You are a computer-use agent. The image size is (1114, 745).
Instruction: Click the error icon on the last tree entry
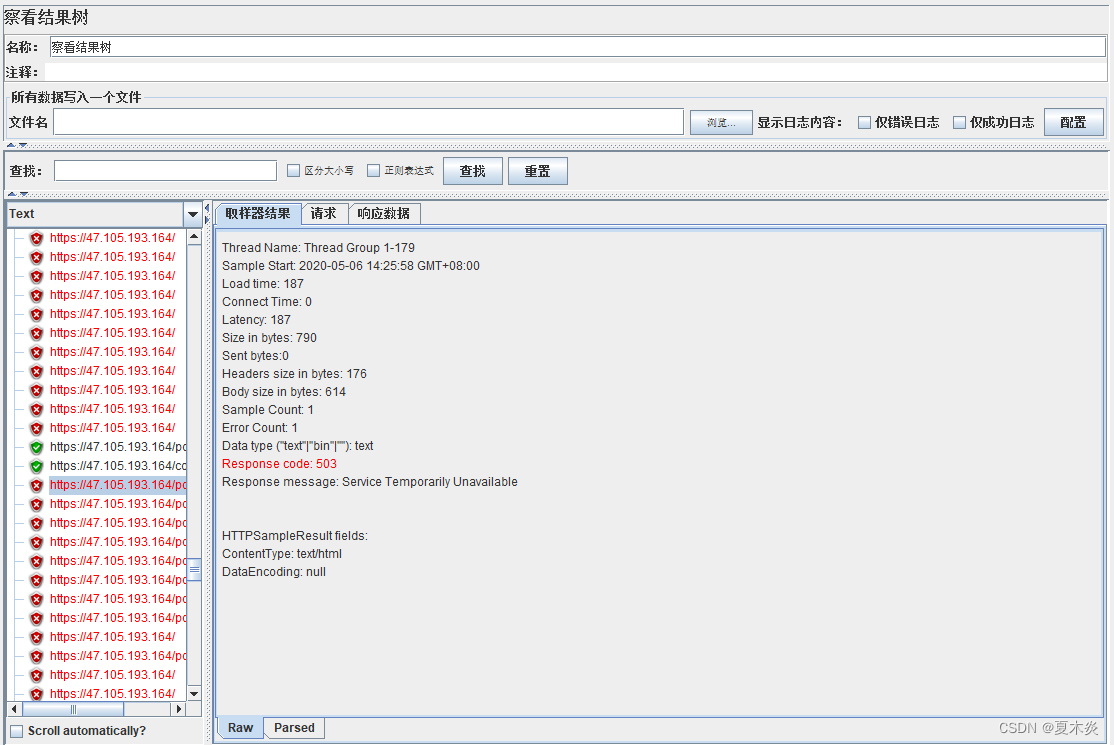tap(35, 693)
